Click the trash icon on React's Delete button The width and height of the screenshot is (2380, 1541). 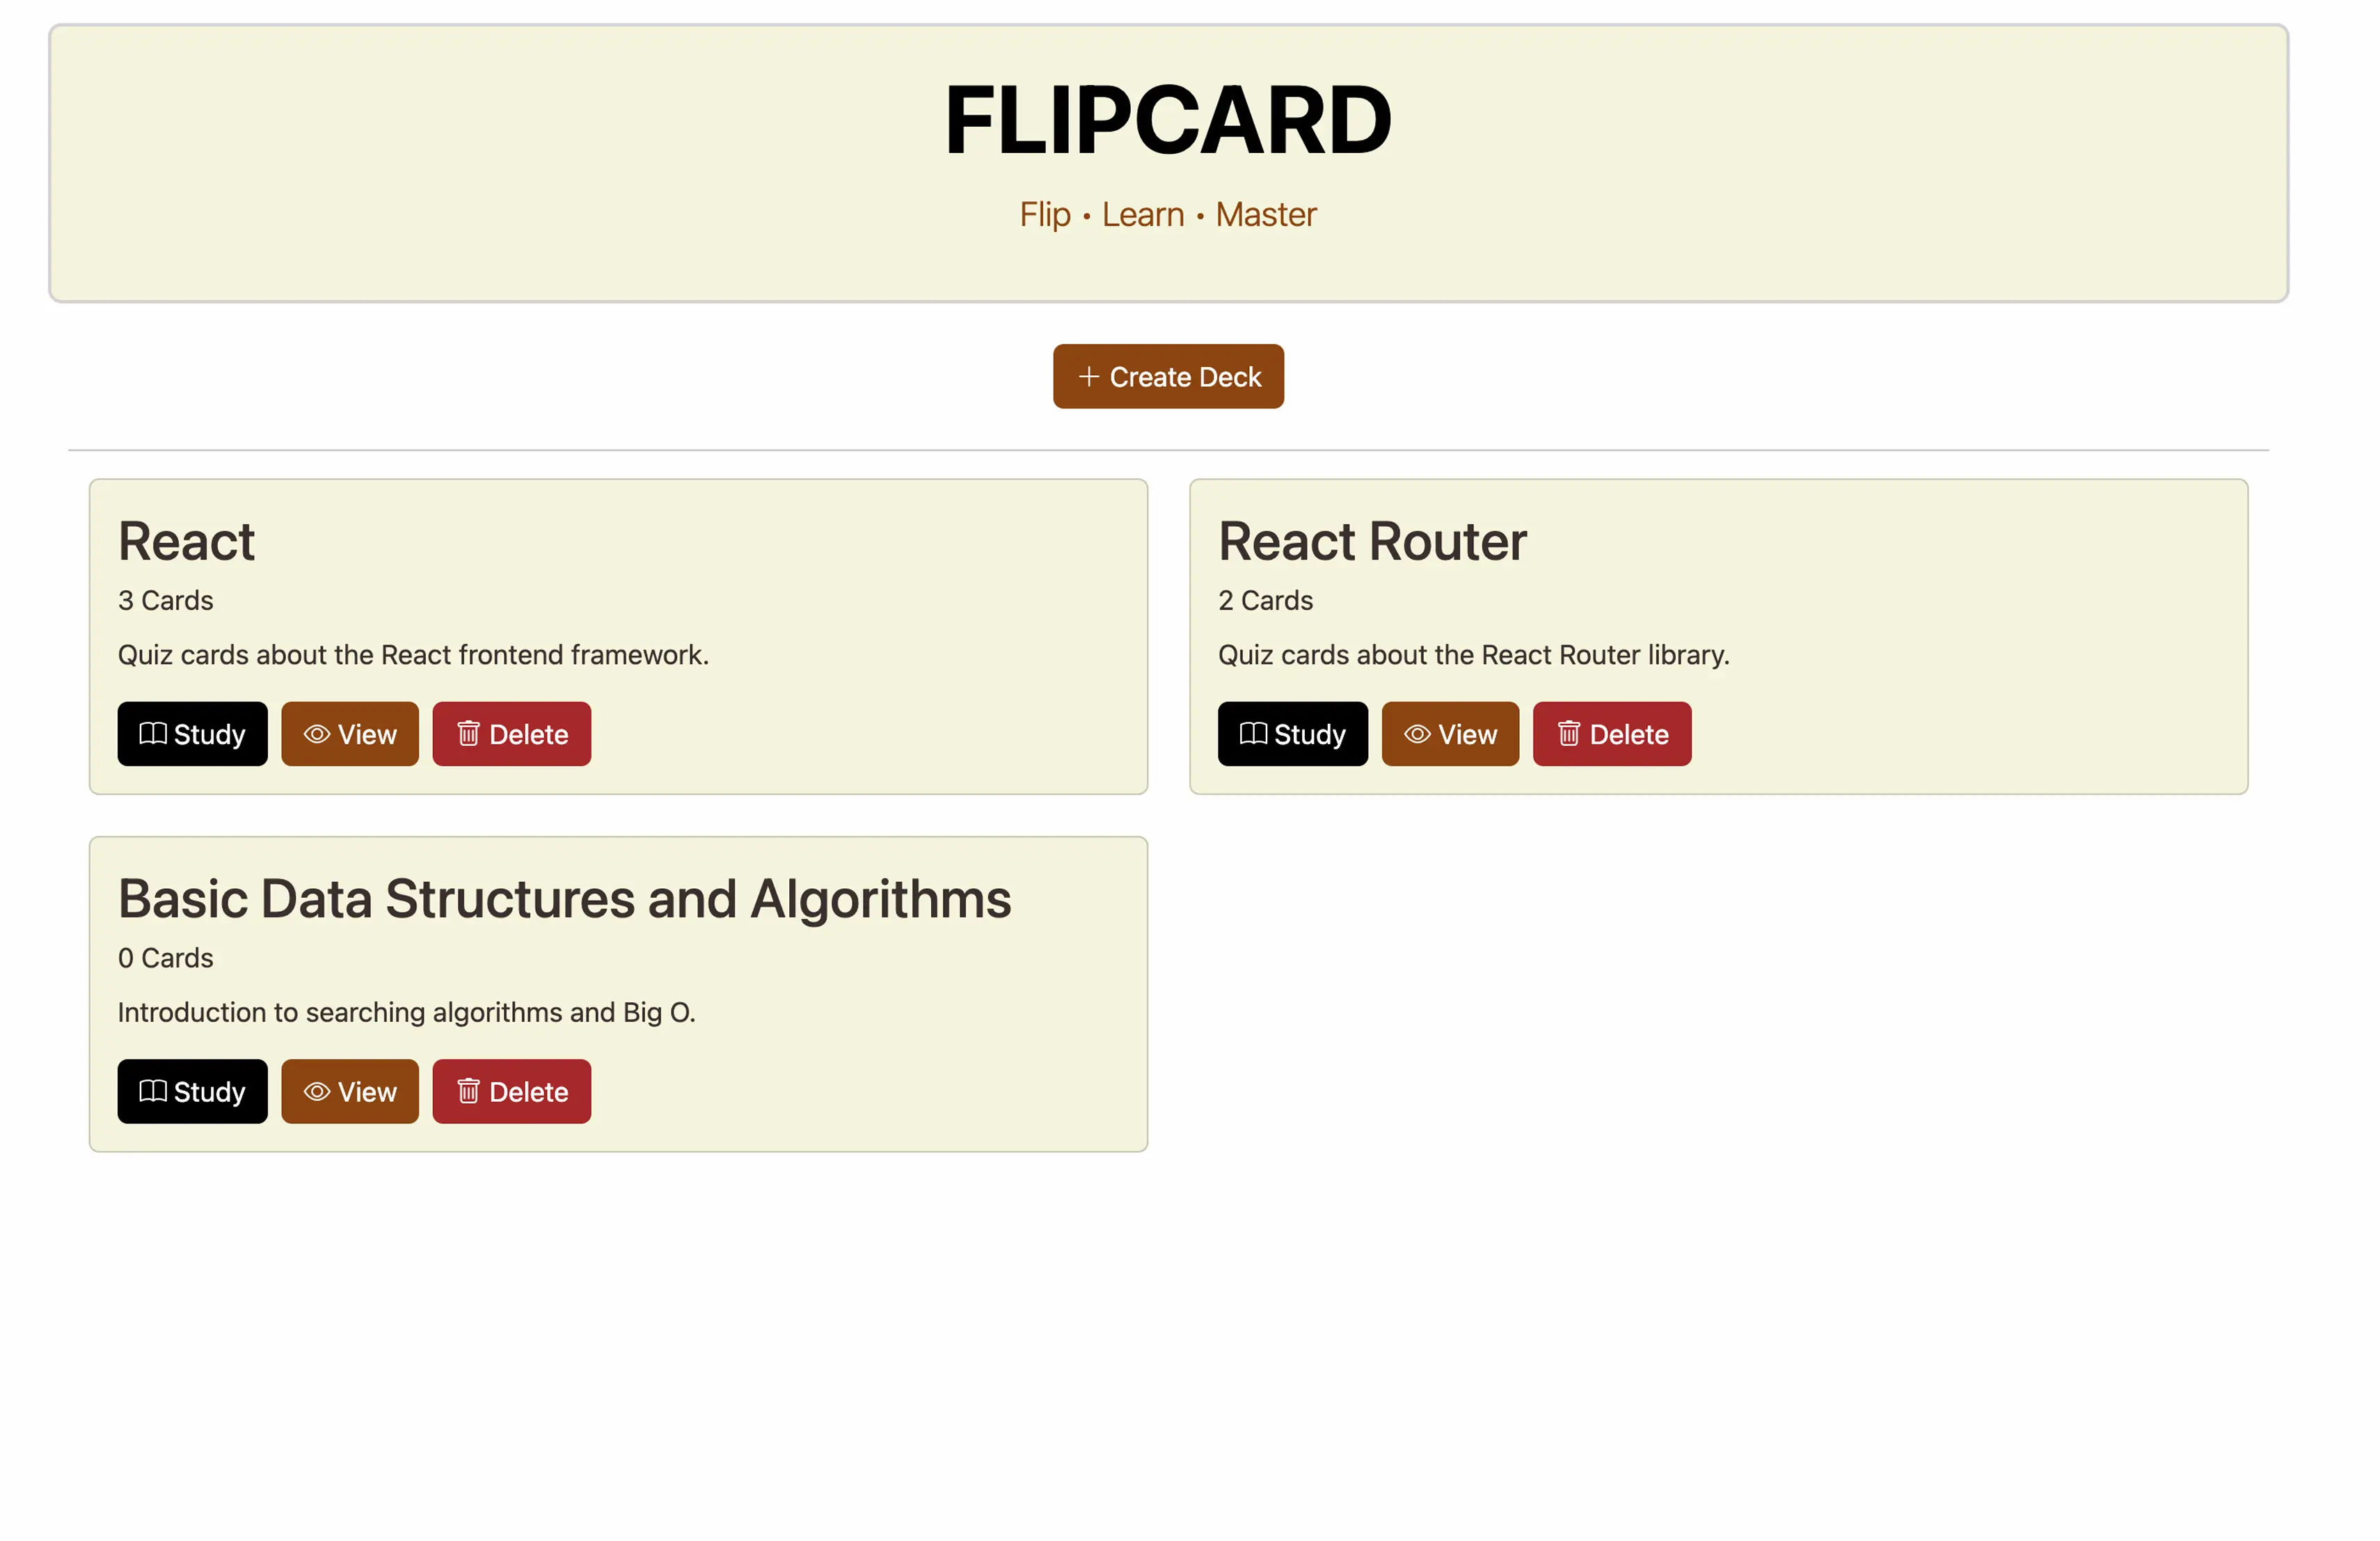tap(468, 733)
